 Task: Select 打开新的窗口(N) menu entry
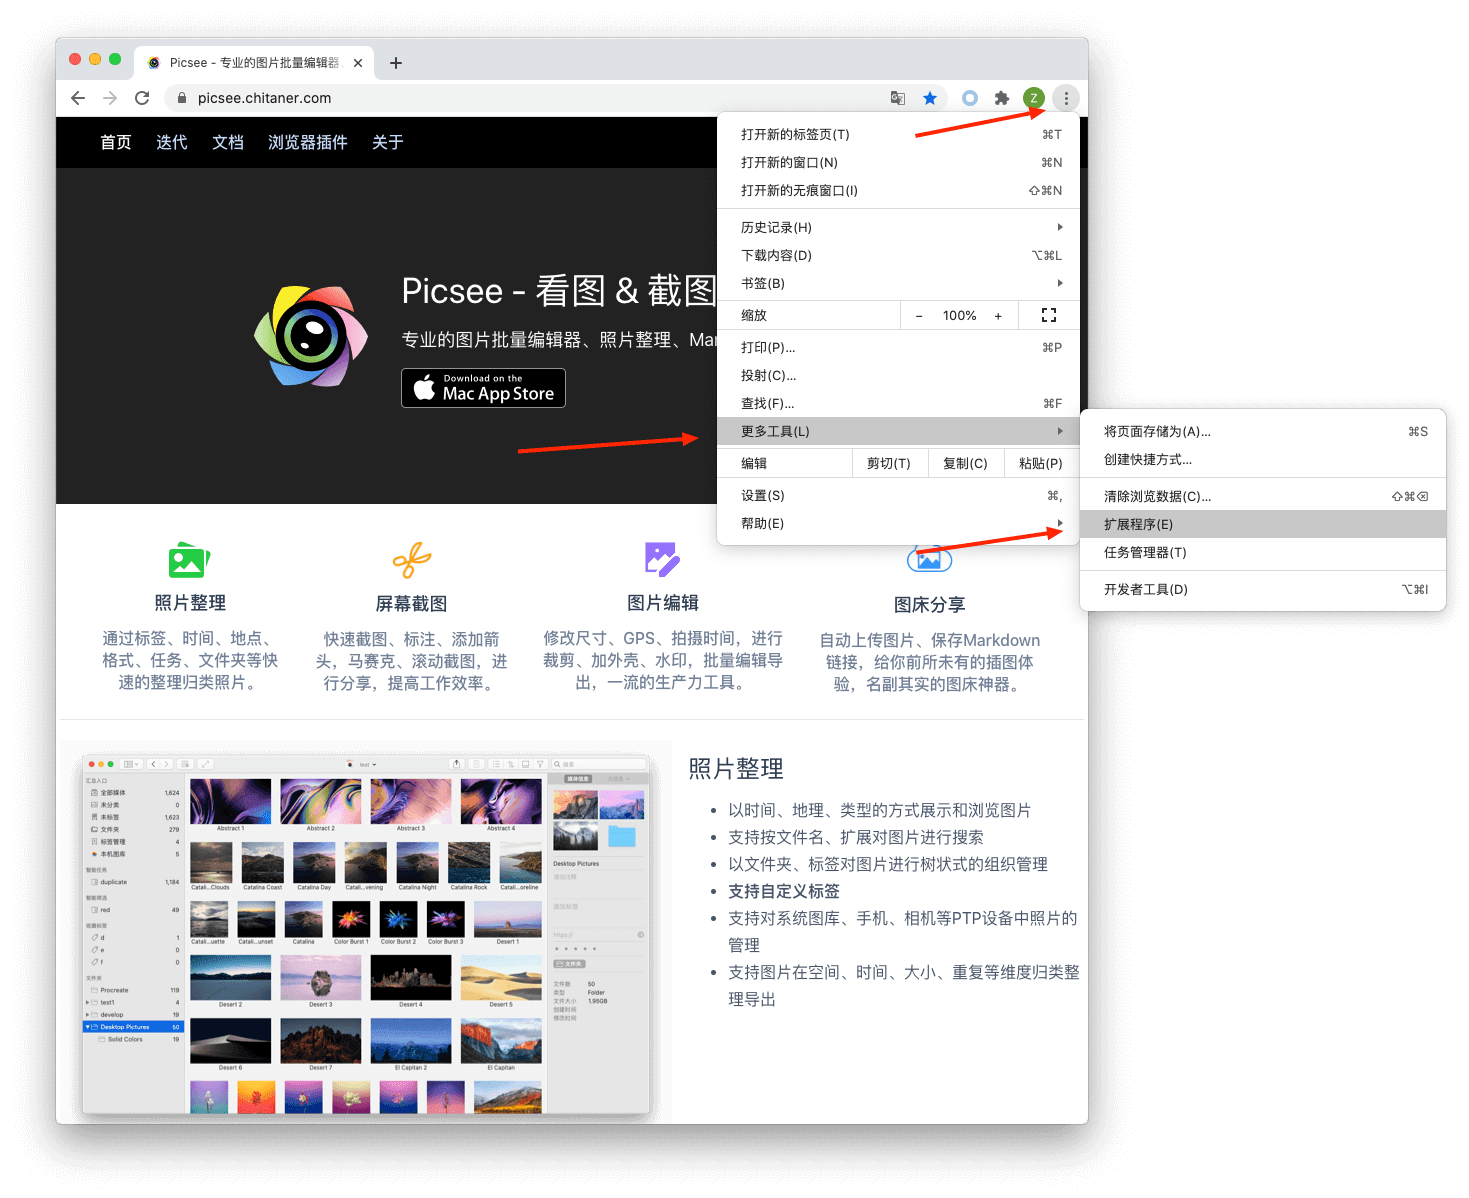[898, 162]
